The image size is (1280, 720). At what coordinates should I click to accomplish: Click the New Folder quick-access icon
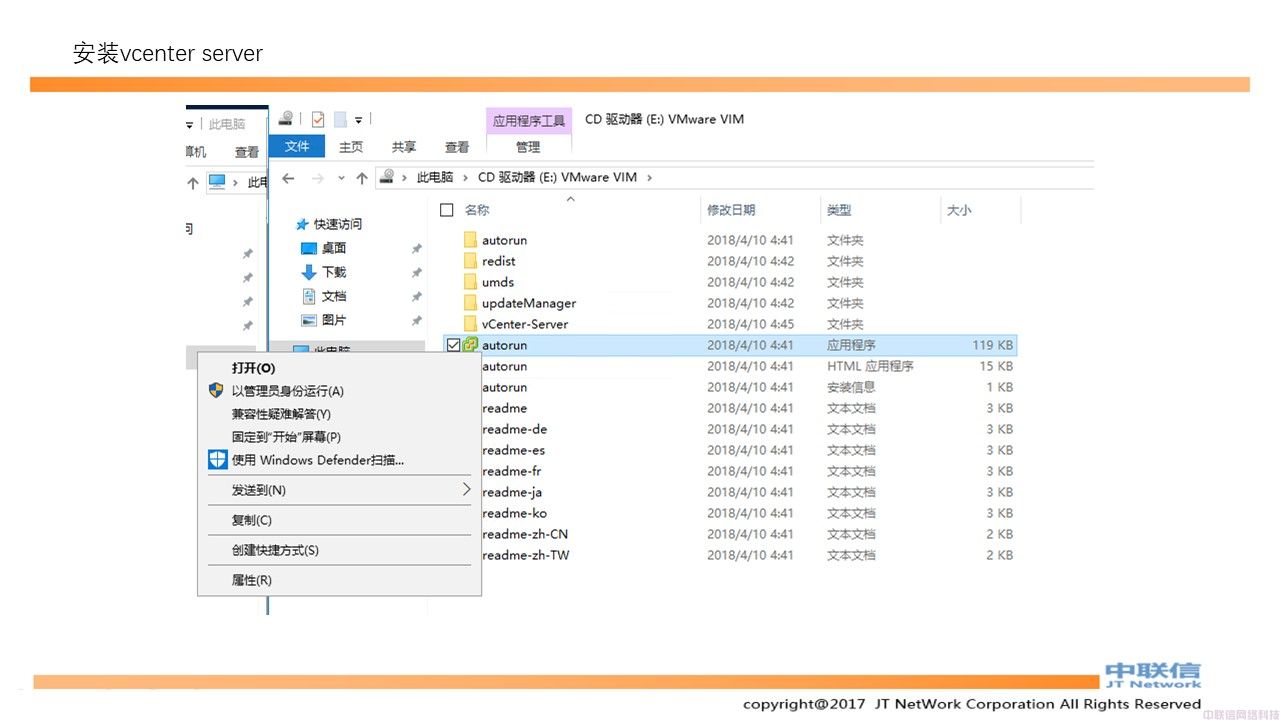tap(340, 119)
